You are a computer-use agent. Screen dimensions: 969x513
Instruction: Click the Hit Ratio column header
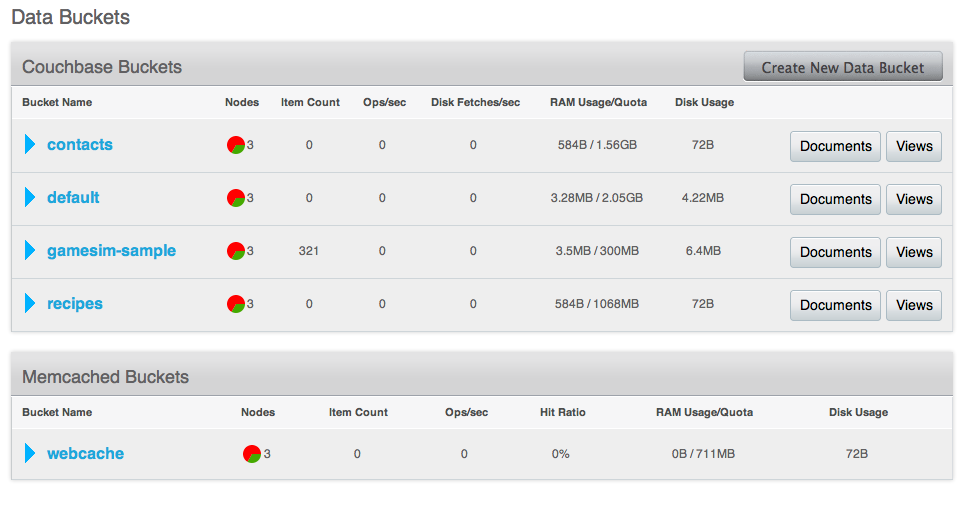[562, 412]
